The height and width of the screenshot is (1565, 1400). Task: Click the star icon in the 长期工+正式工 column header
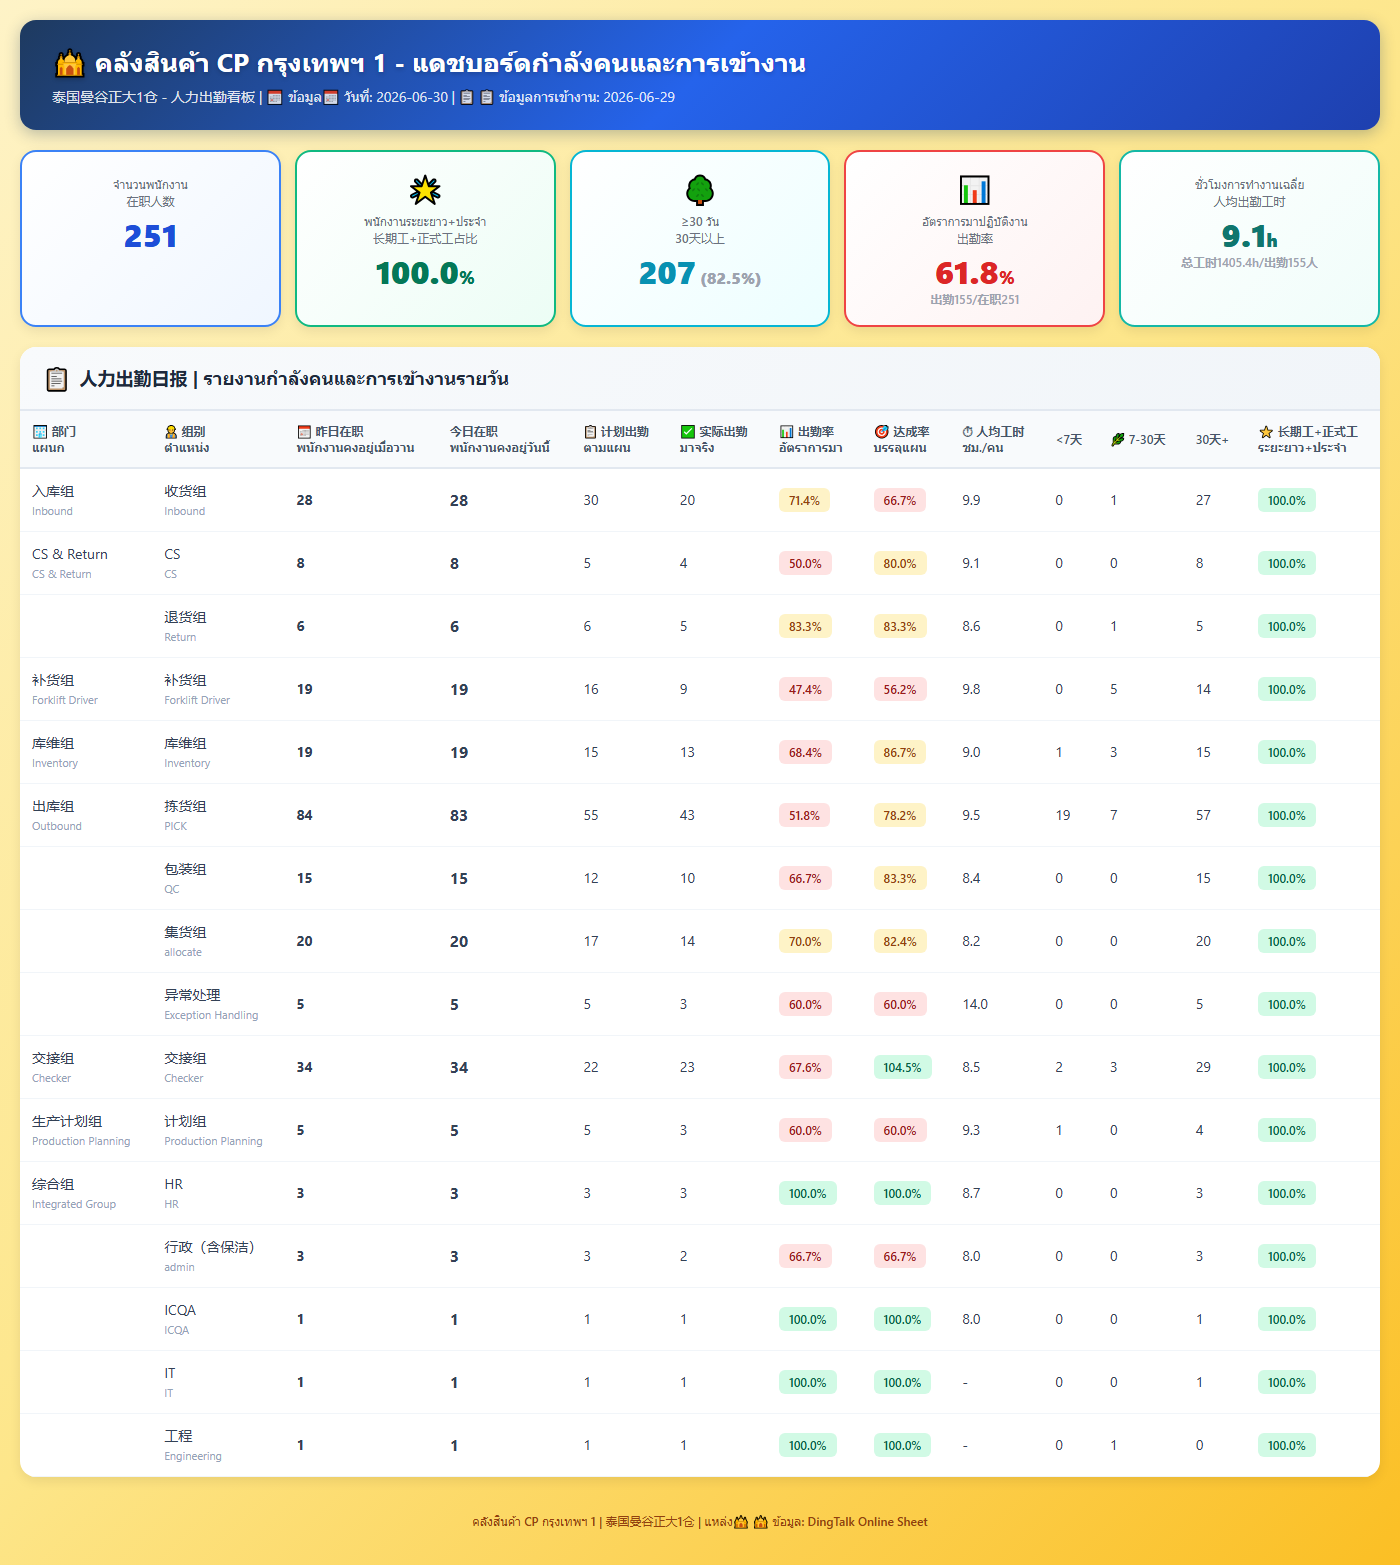point(1266,432)
